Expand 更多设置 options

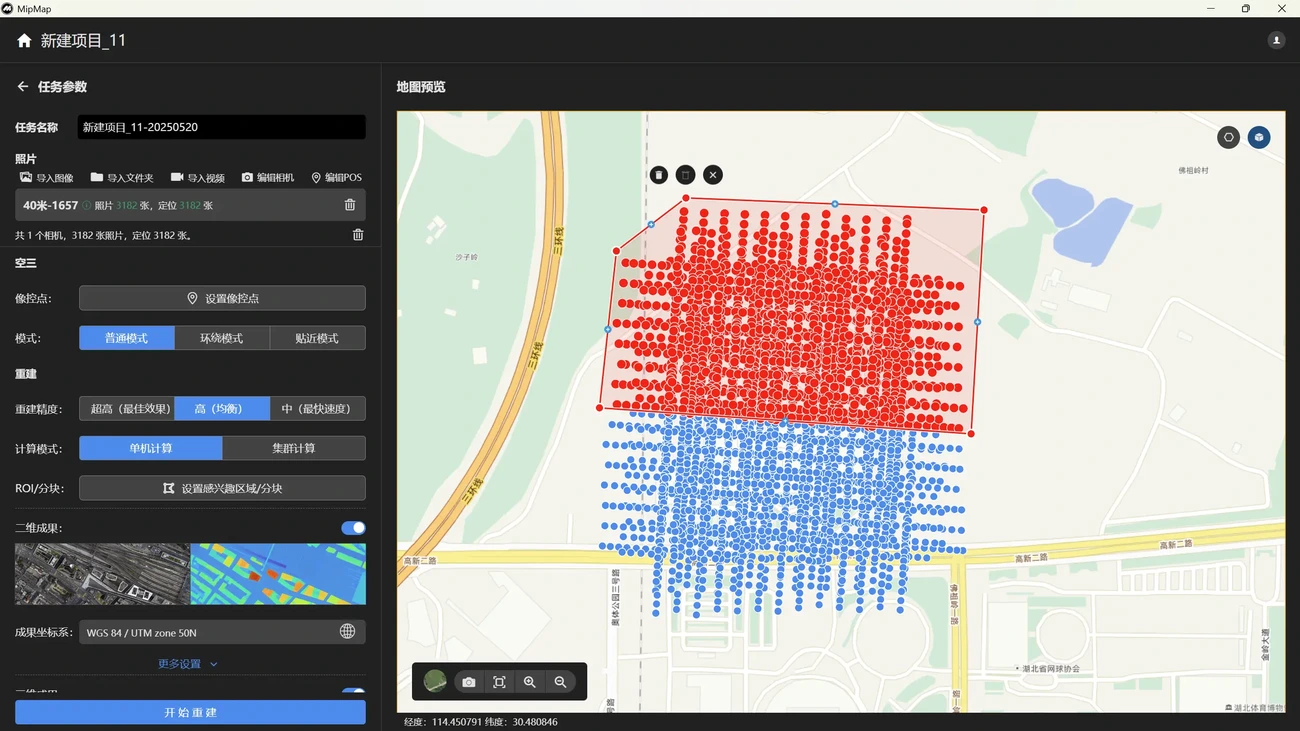188,664
